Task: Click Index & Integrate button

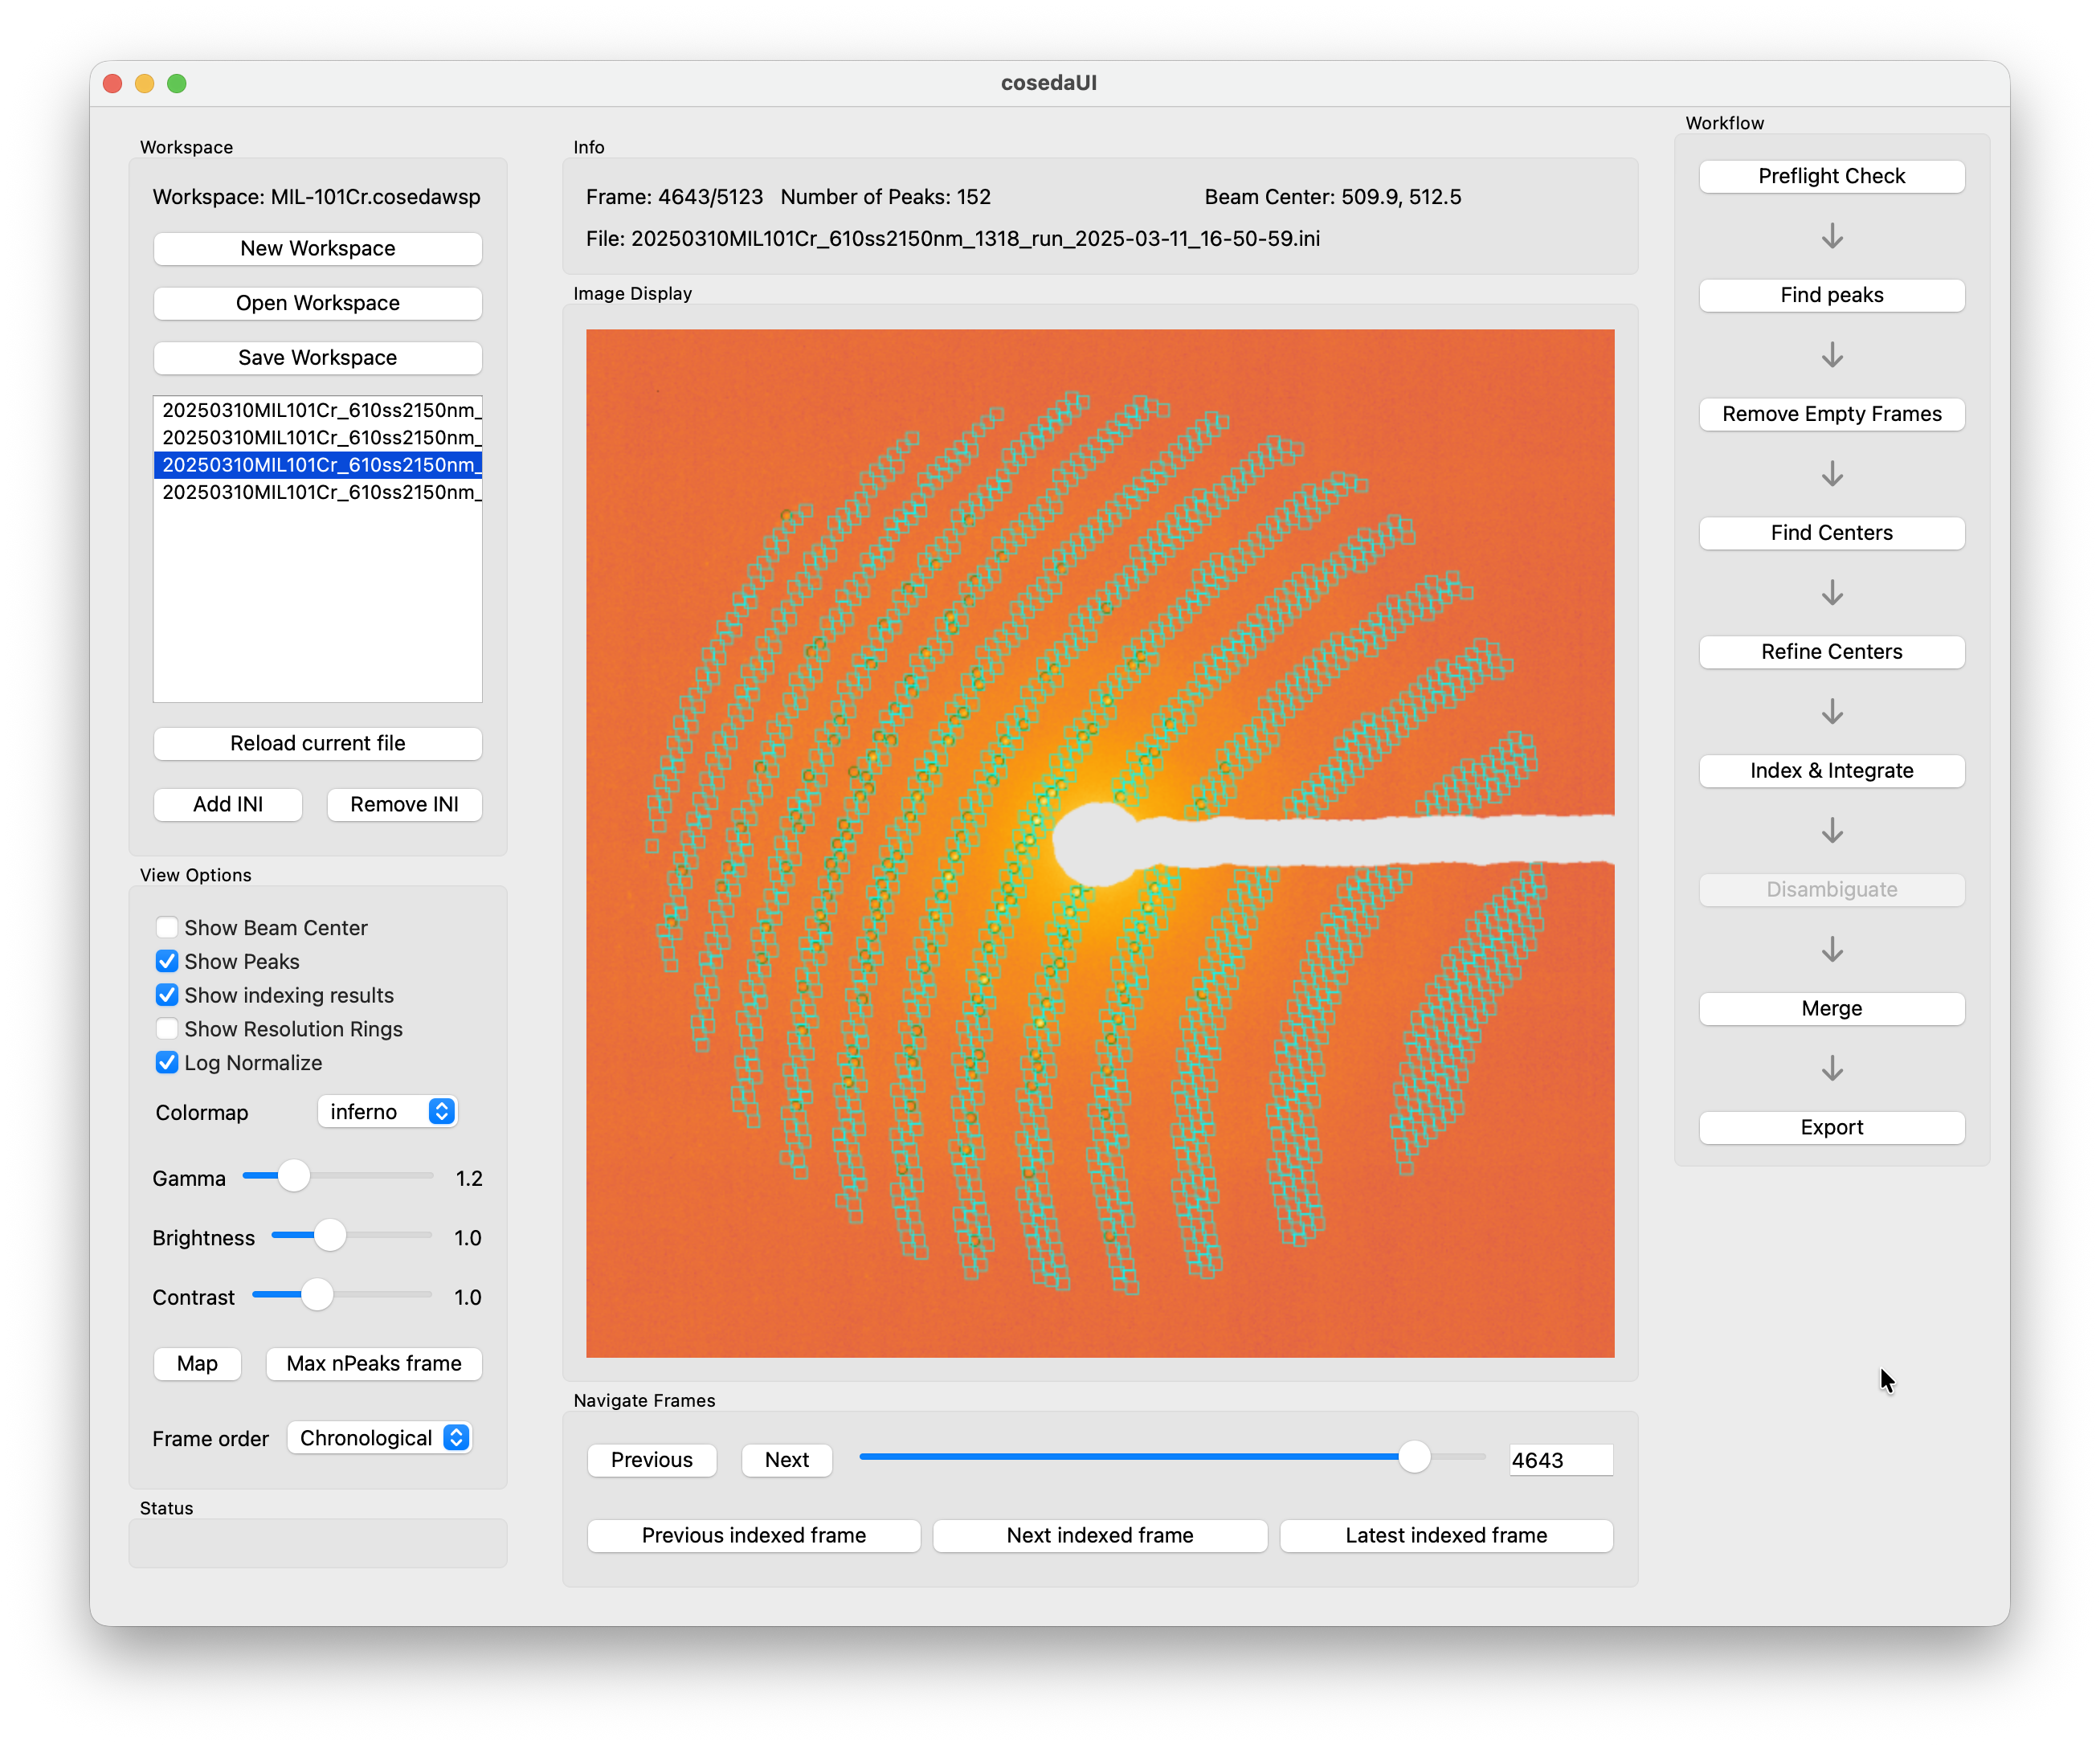Action: click(x=1831, y=771)
